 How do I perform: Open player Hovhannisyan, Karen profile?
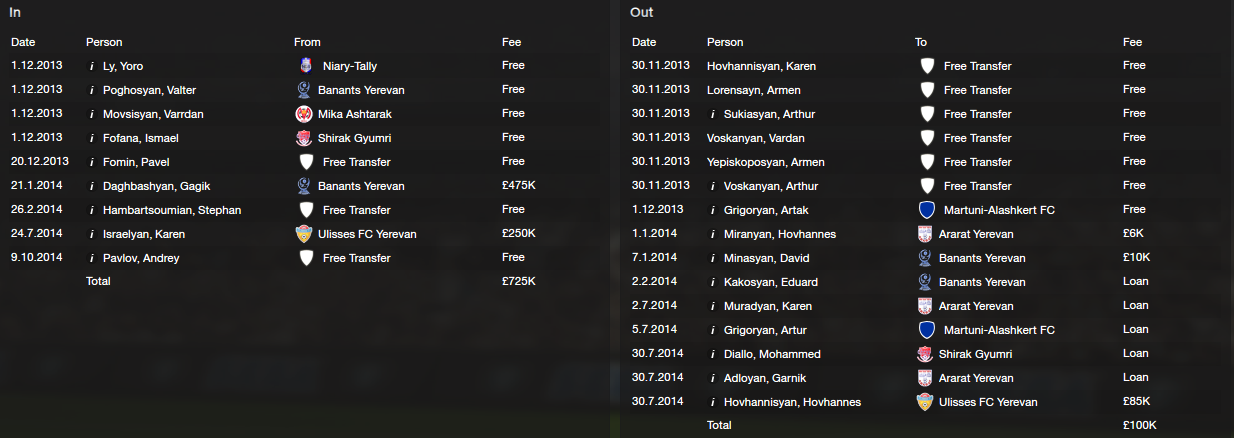click(x=761, y=66)
